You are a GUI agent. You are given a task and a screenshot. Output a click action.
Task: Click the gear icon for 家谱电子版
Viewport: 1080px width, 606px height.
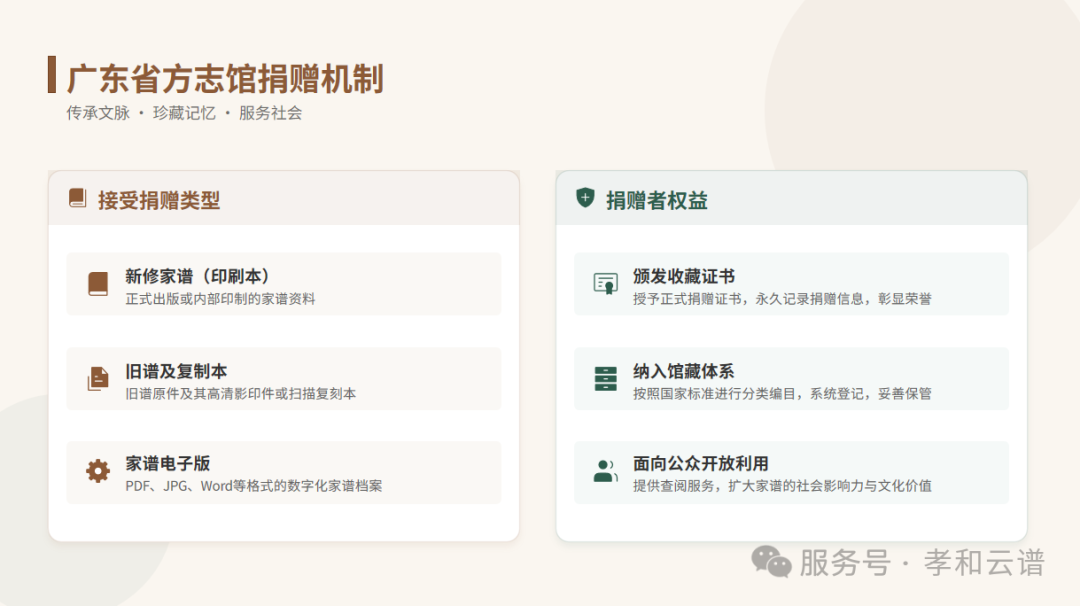98,471
